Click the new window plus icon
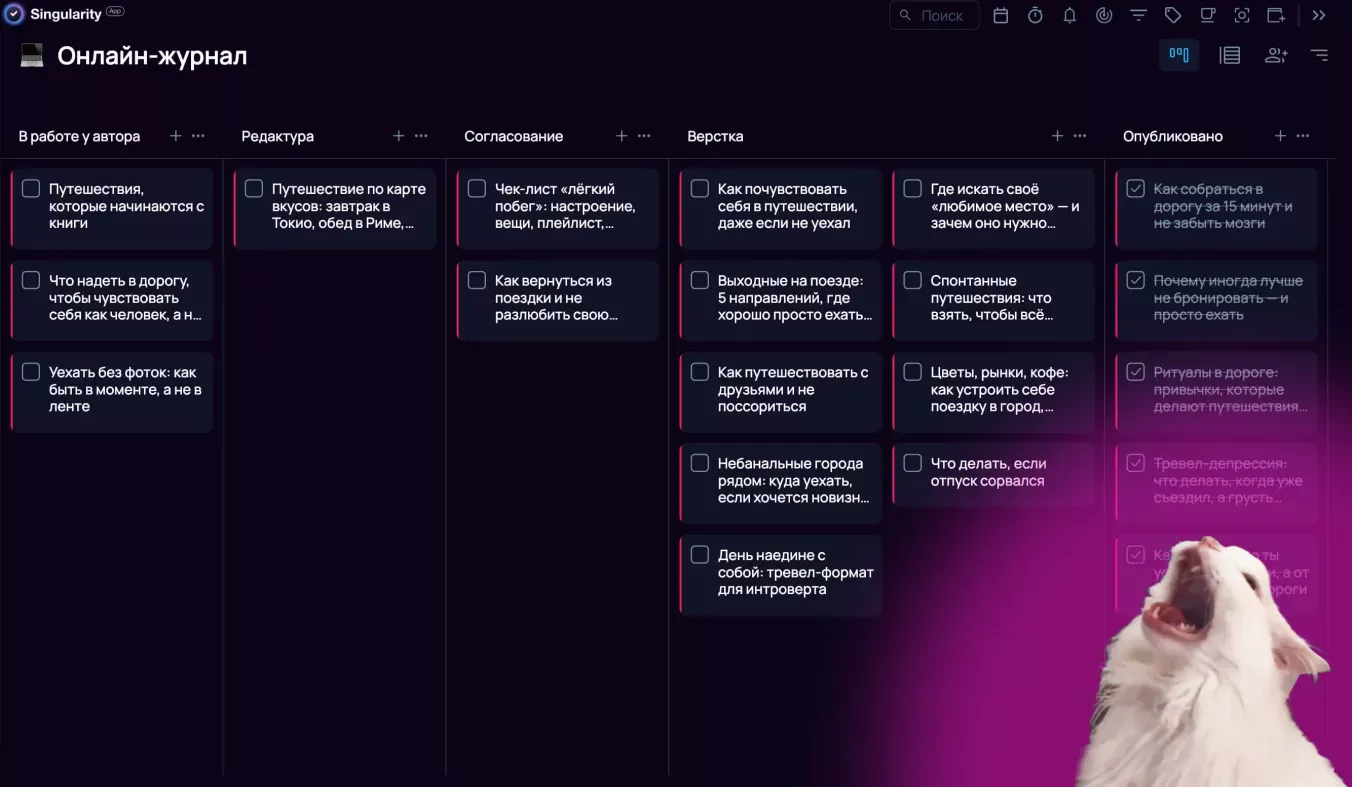The image size is (1352, 787). (1276, 15)
